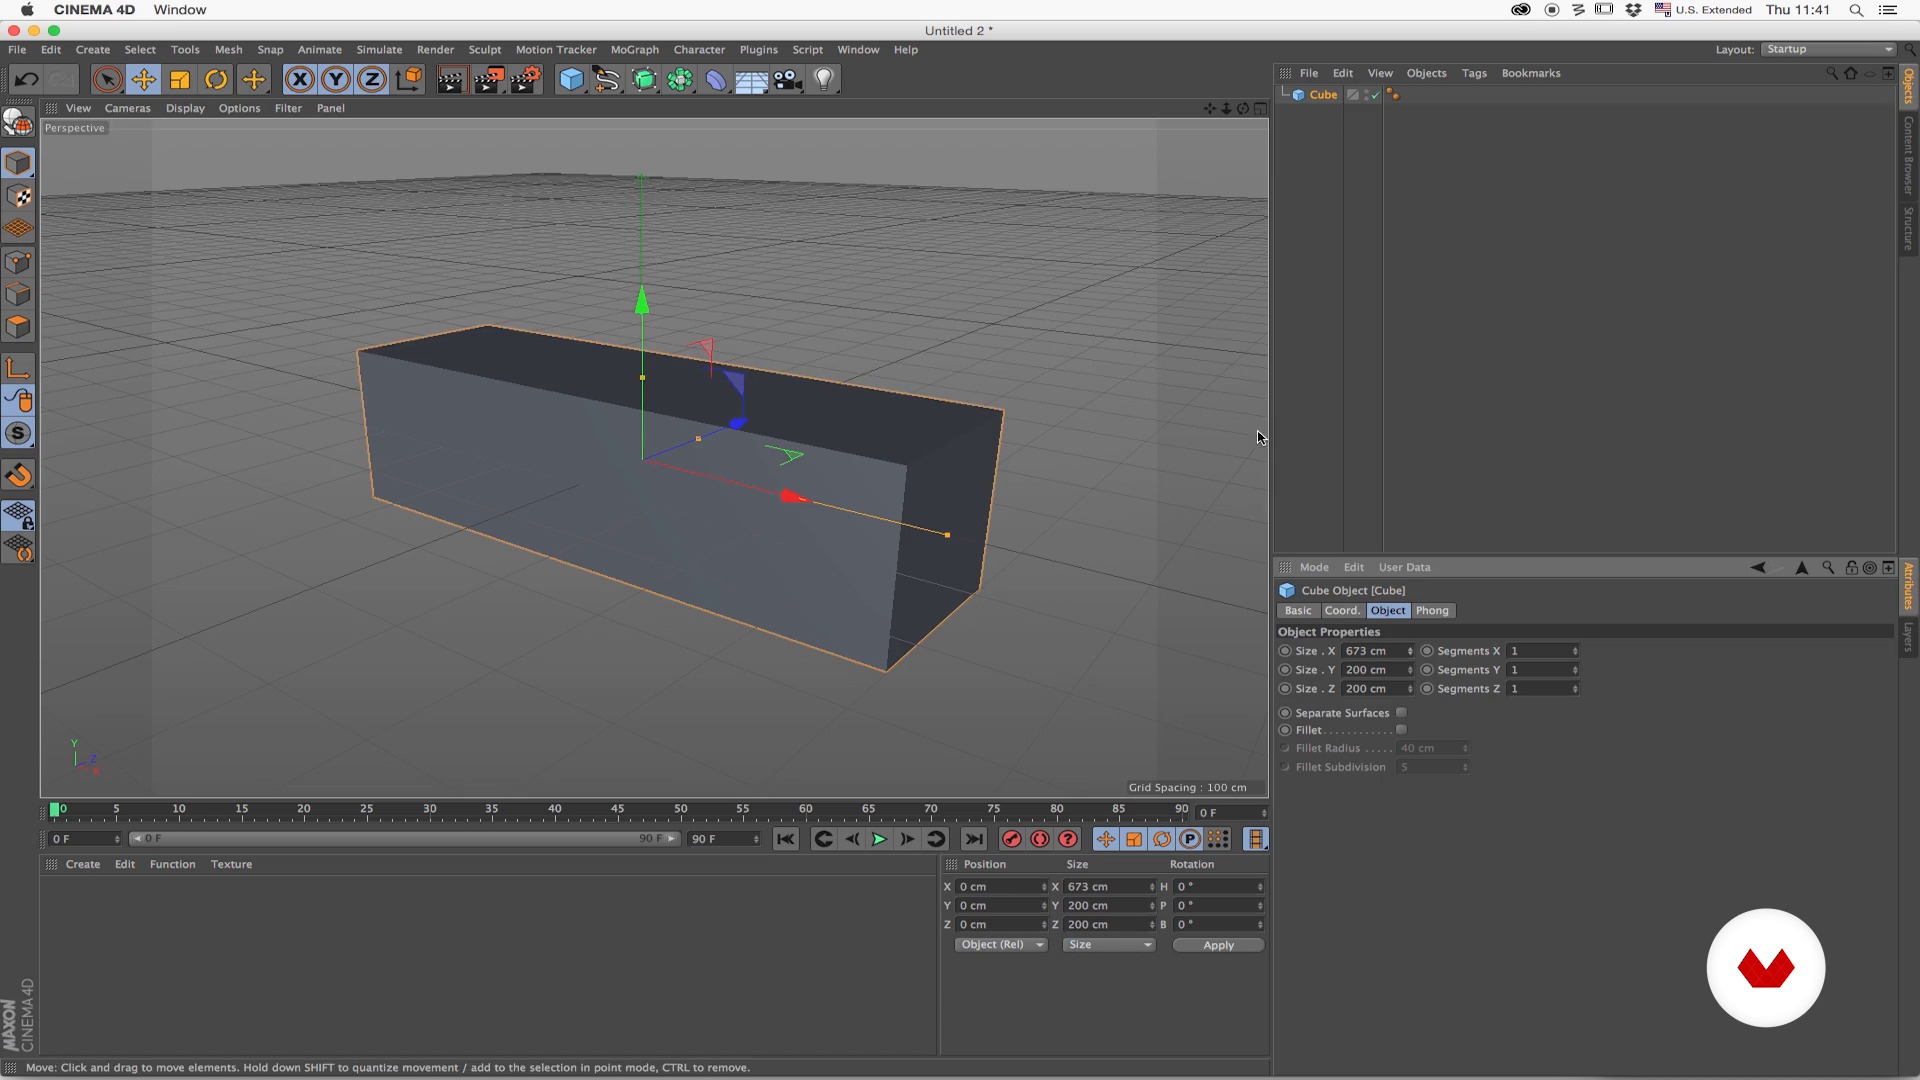Open the floor environment objects
1920x1080 pixels.
(x=751, y=80)
